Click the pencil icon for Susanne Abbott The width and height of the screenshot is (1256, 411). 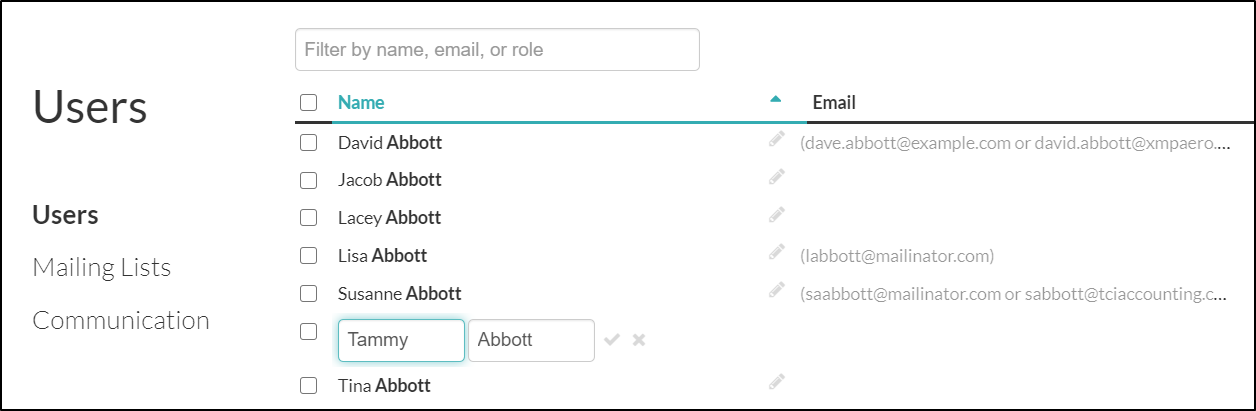[777, 290]
